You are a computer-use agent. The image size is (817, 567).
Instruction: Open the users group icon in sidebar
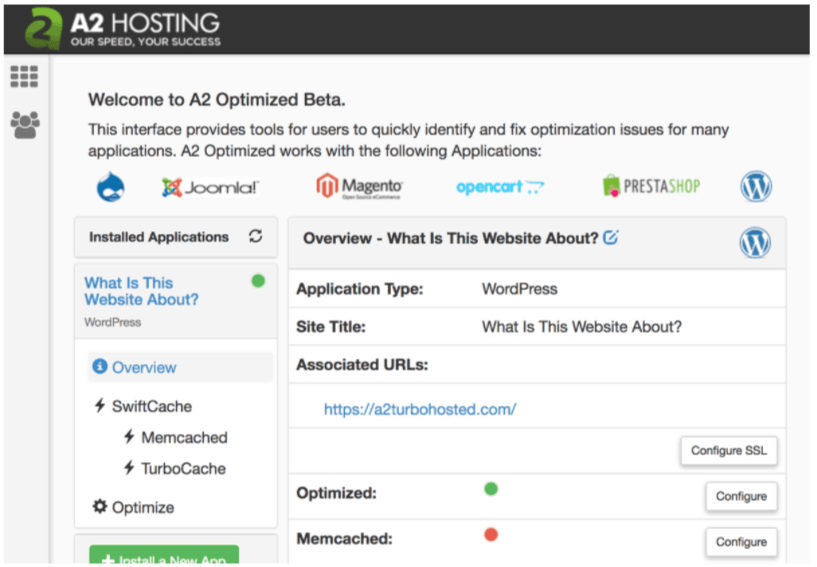[24, 125]
